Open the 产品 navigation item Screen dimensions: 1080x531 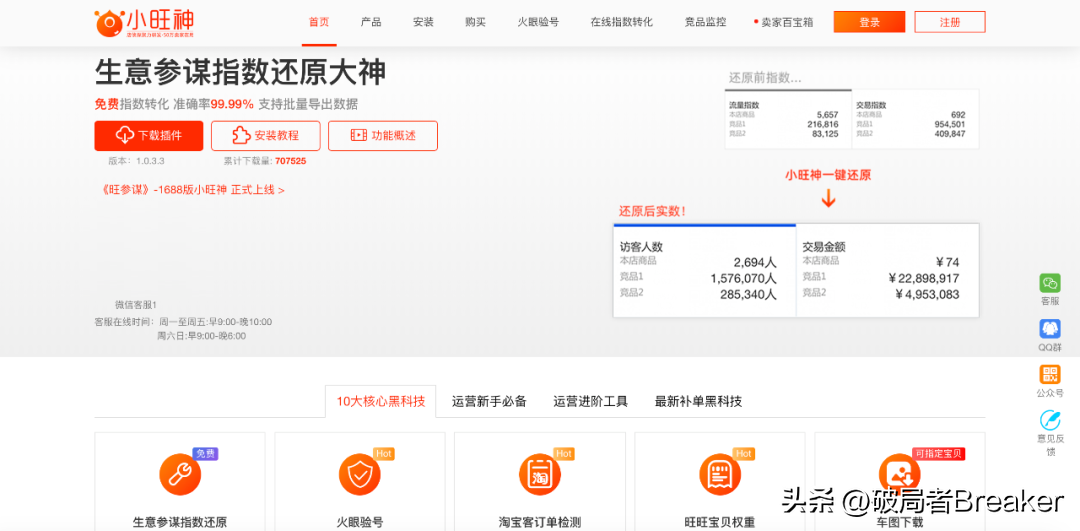[x=371, y=22]
